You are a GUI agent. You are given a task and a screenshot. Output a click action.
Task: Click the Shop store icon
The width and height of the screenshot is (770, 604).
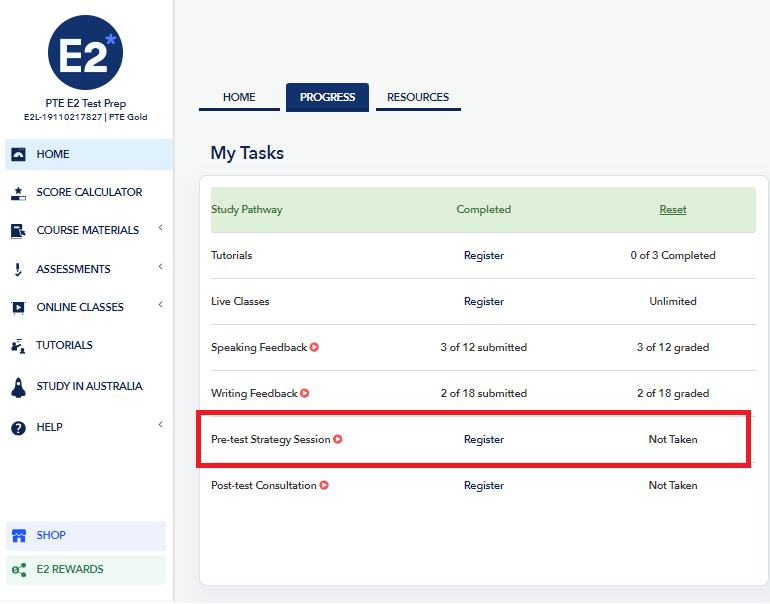click(18, 536)
